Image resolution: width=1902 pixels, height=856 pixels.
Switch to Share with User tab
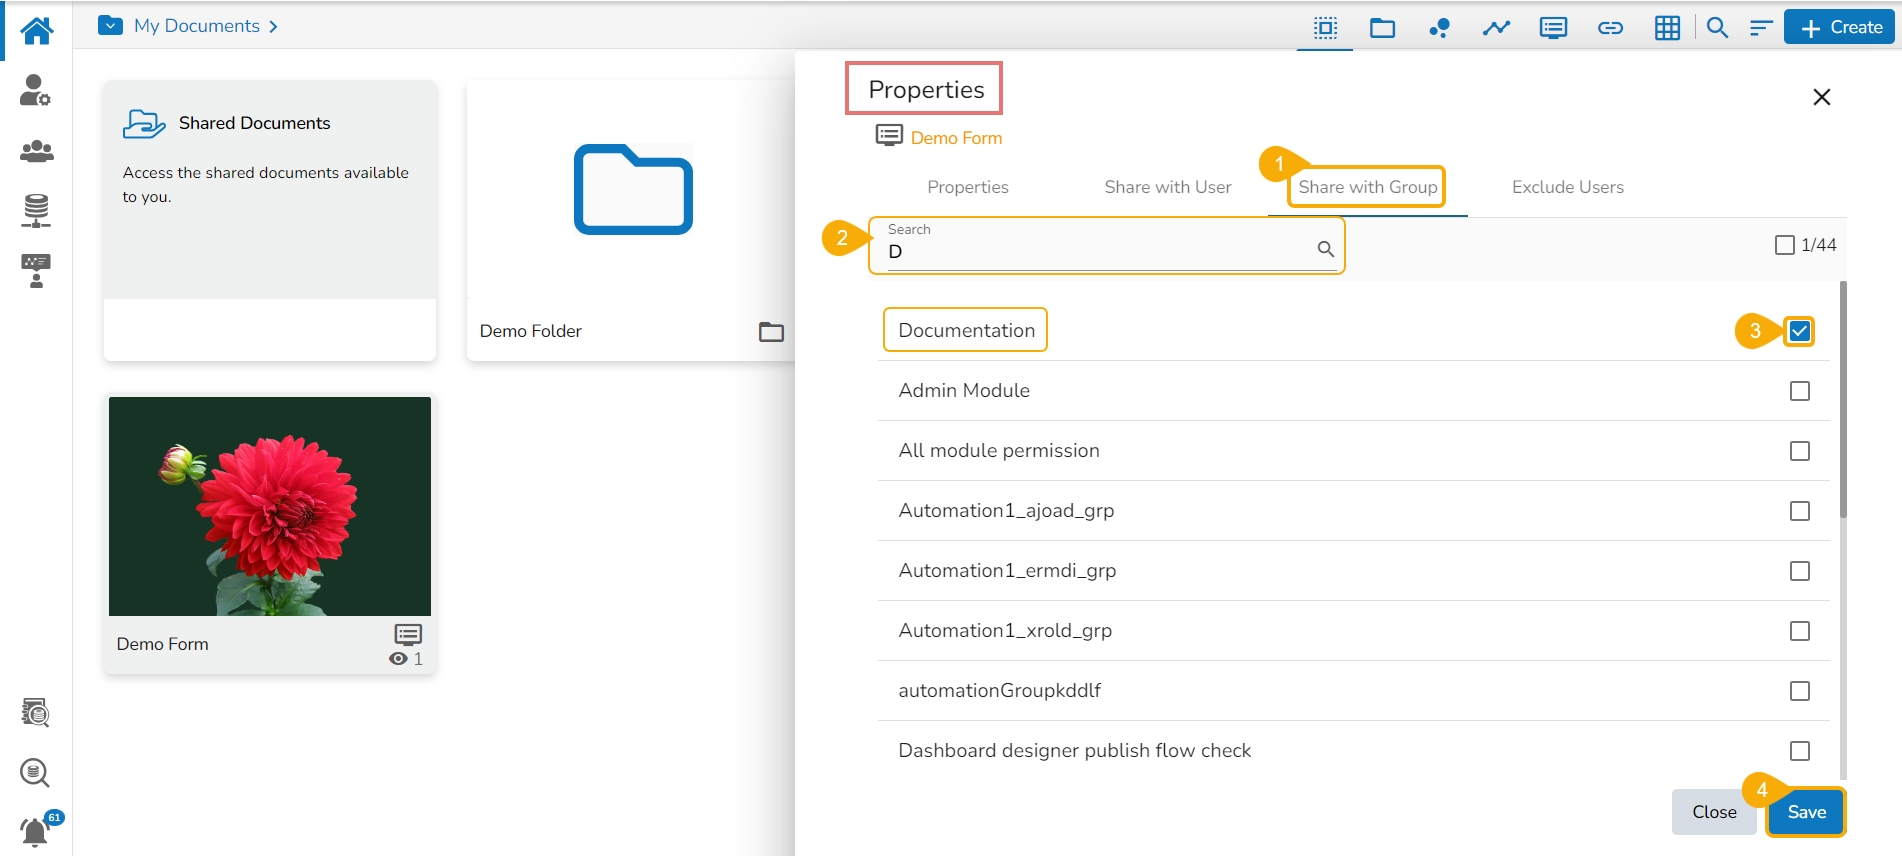click(1167, 187)
